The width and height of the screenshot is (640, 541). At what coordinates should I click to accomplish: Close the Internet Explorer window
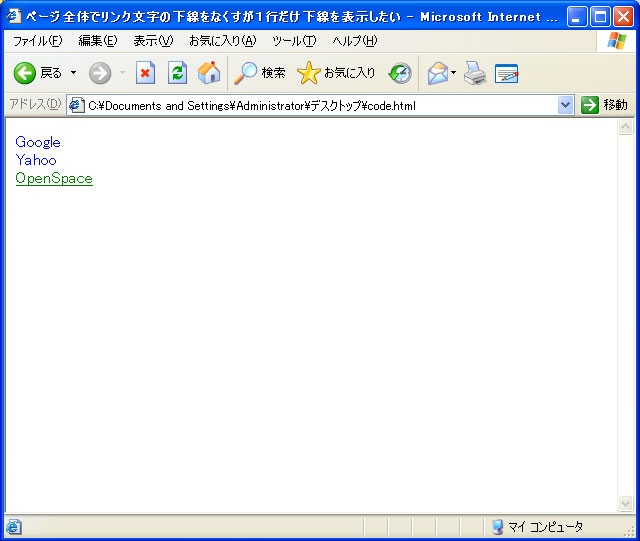[624, 17]
